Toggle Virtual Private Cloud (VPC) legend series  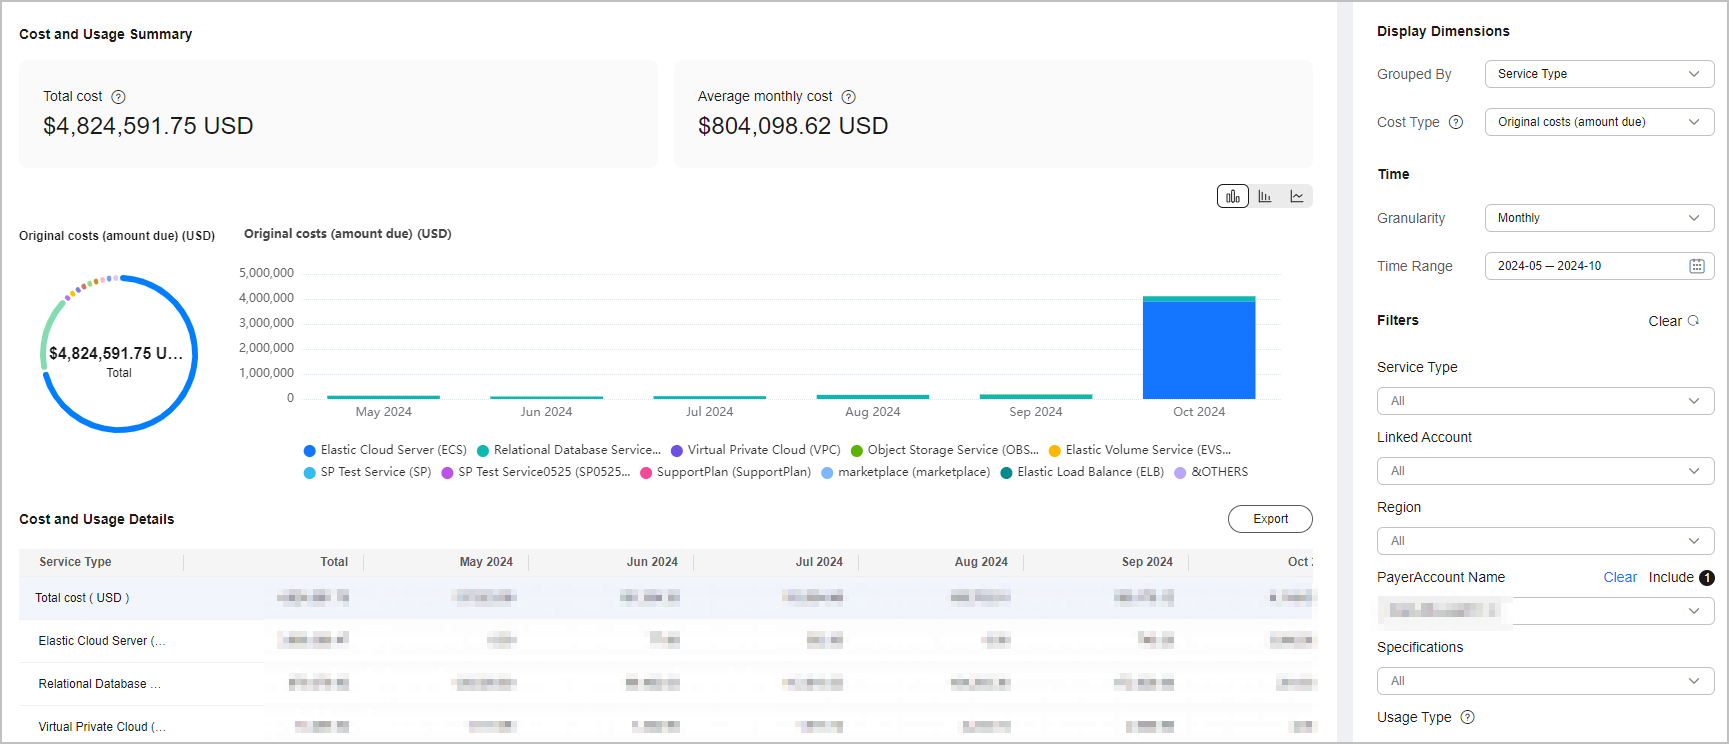(755, 450)
